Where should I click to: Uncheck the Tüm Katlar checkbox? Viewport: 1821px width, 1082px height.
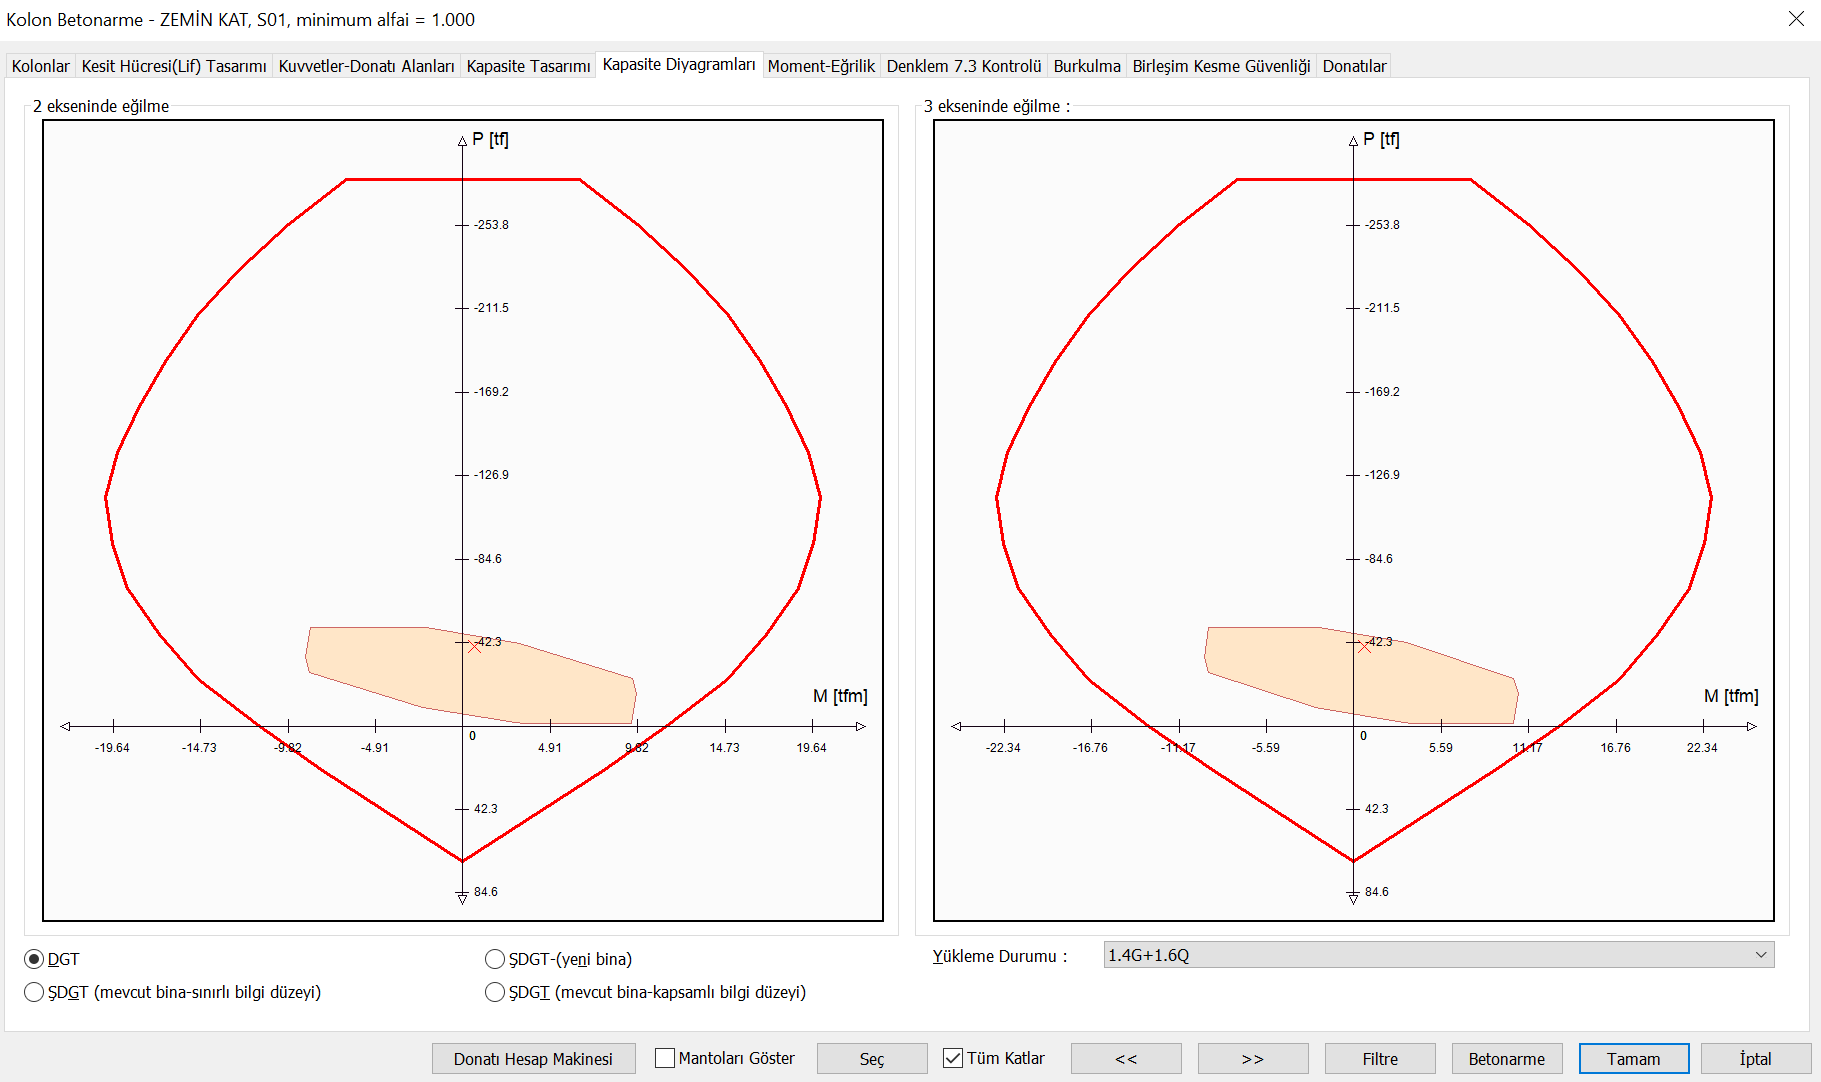coord(953,1058)
